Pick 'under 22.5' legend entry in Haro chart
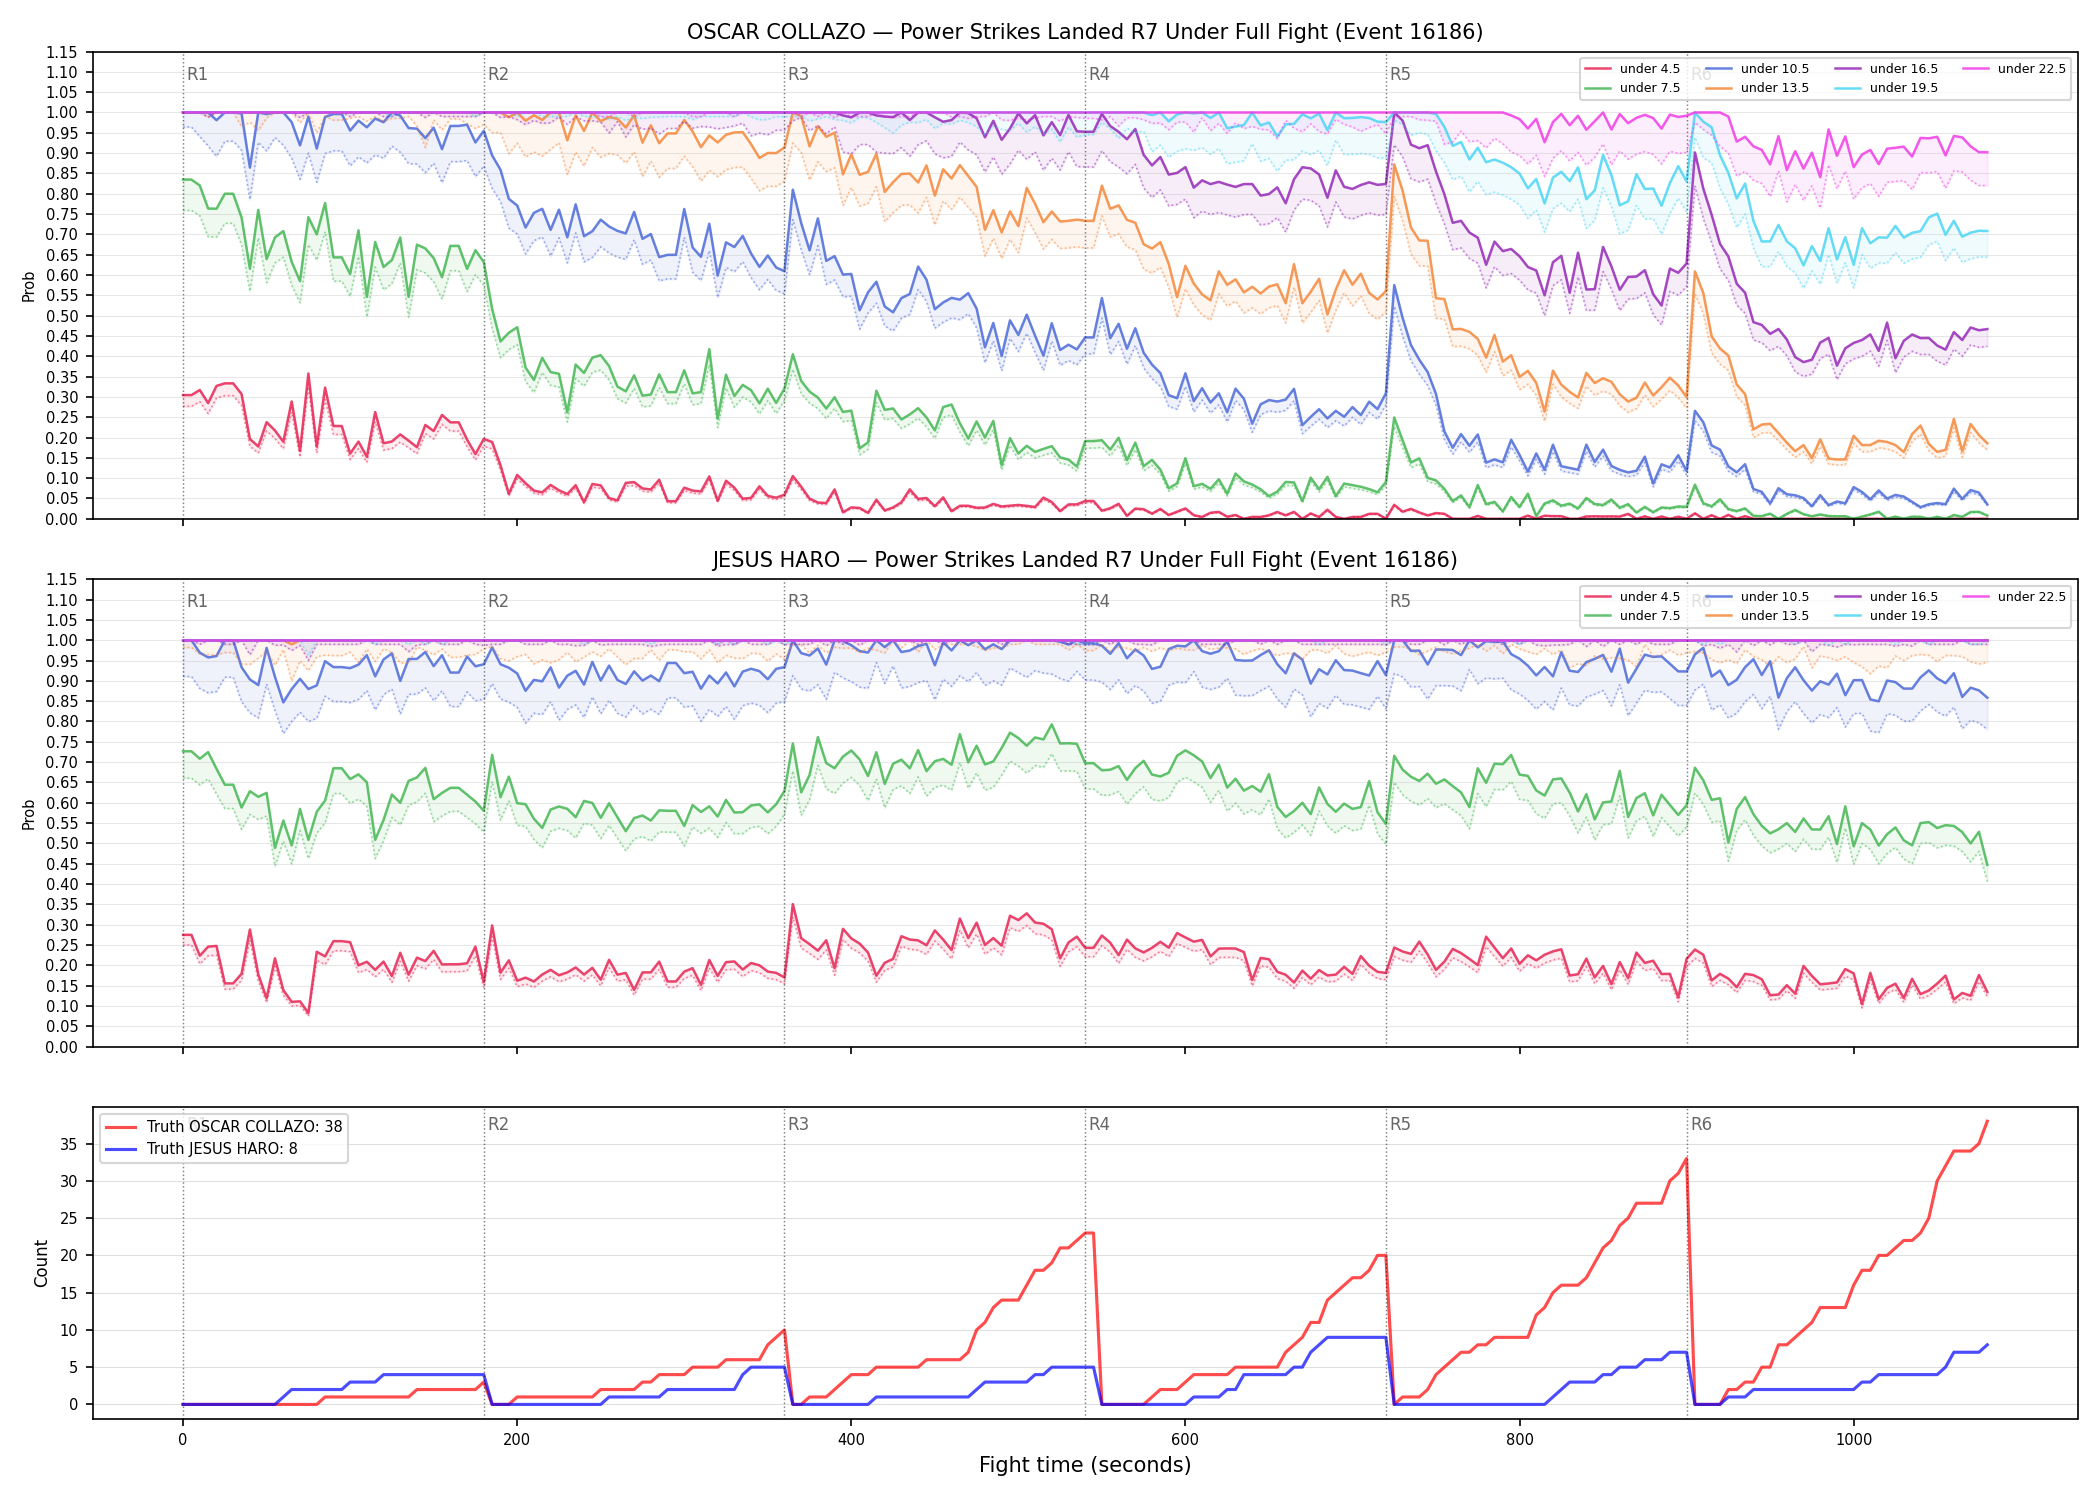The image size is (2100, 1500). pos(2014,597)
